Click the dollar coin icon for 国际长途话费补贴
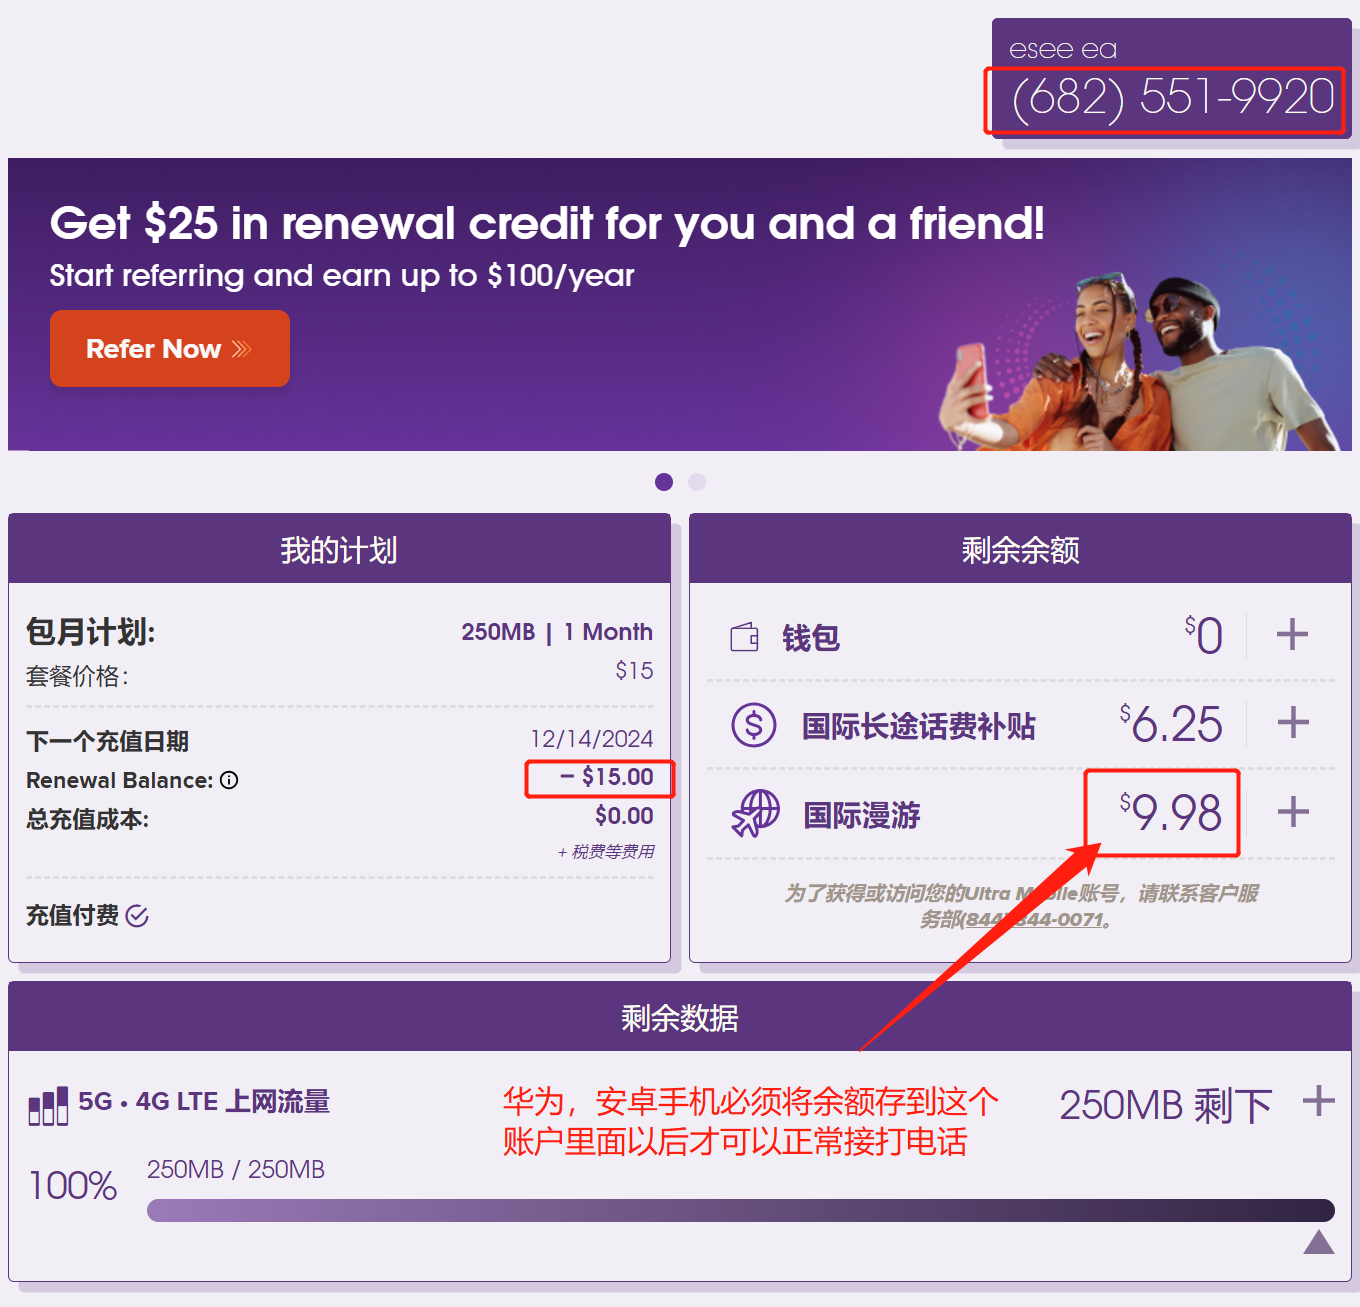The image size is (1360, 1307). pos(754,725)
